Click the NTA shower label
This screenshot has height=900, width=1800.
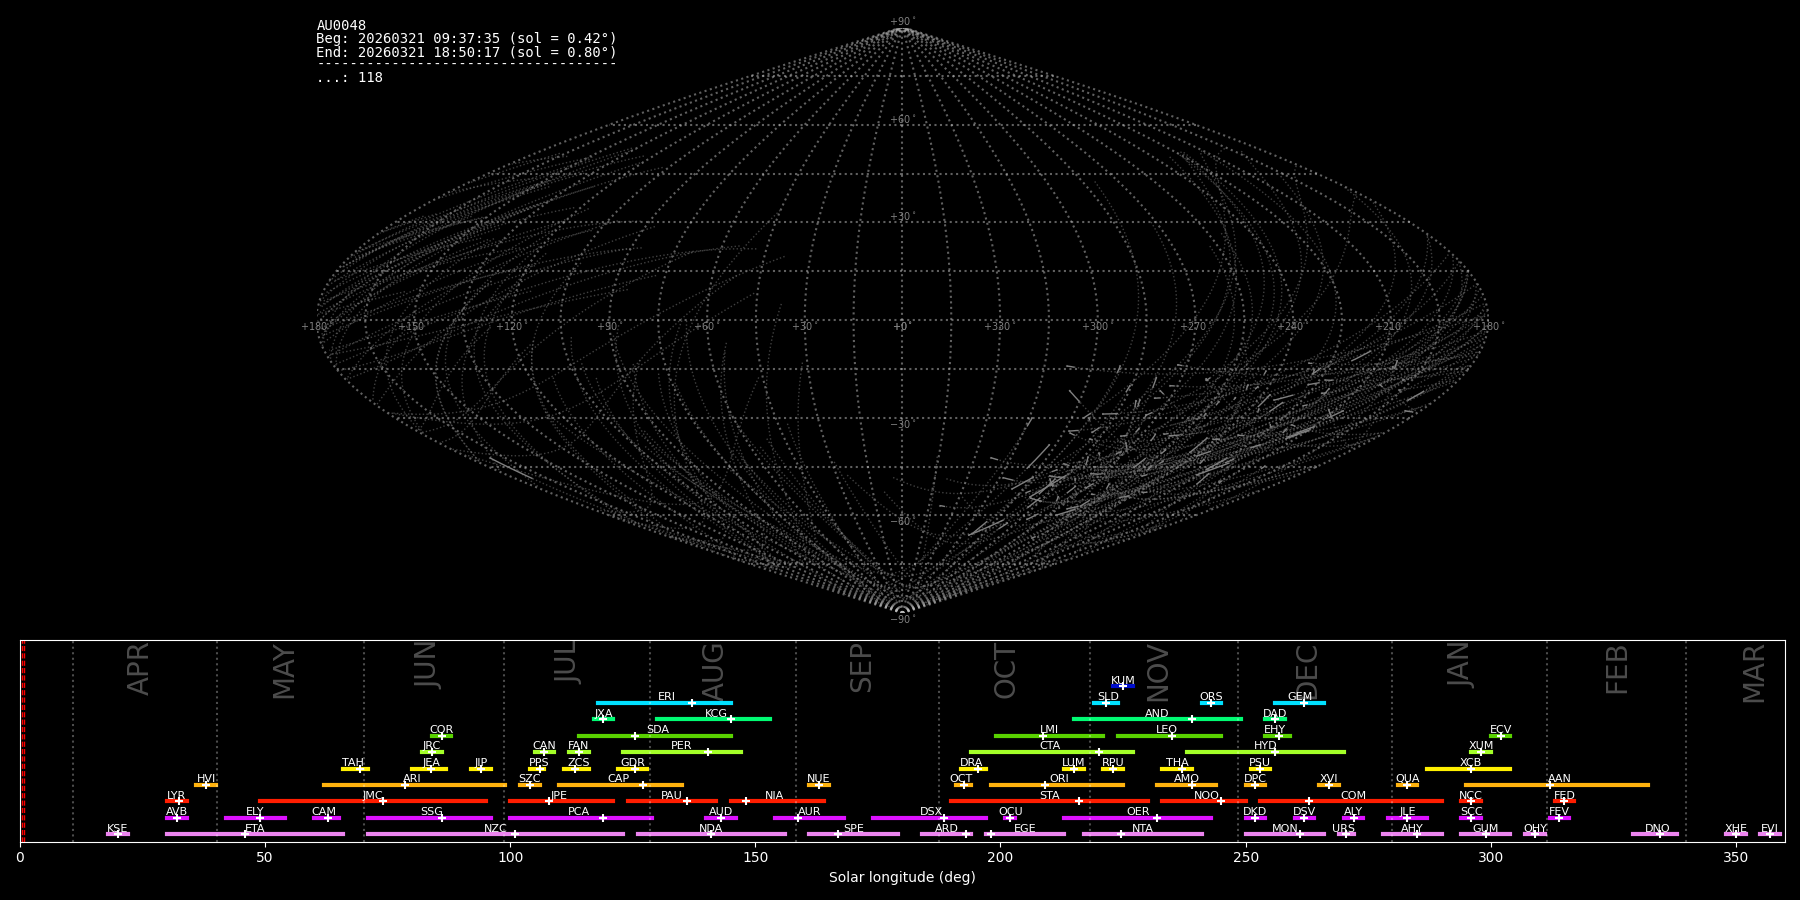pyautogui.click(x=1142, y=829)
